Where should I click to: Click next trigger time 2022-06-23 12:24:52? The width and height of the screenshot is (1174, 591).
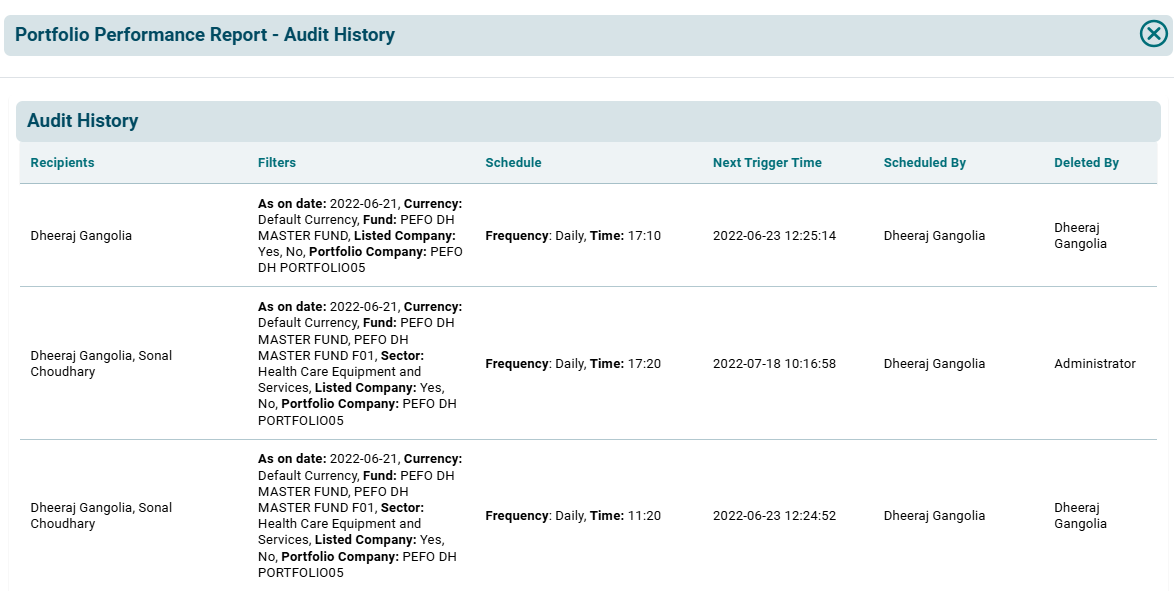tap(774, 516)
